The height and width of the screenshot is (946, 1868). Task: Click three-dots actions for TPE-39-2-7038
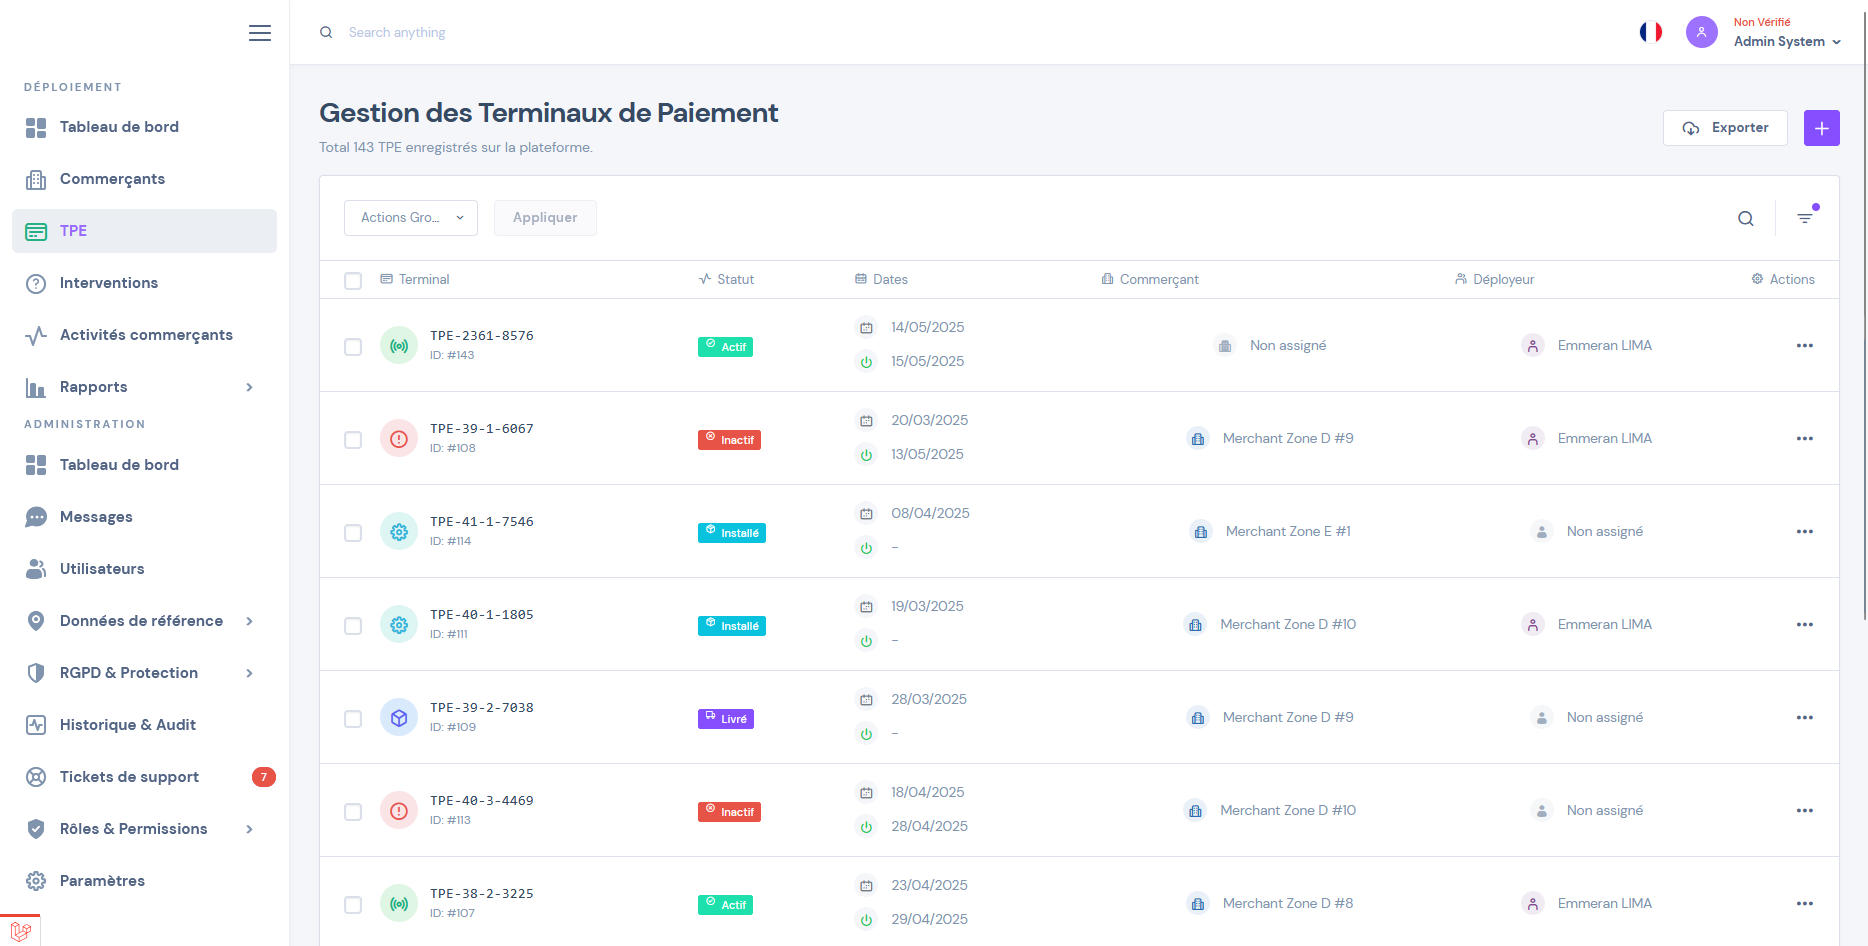coord(1804,718)
